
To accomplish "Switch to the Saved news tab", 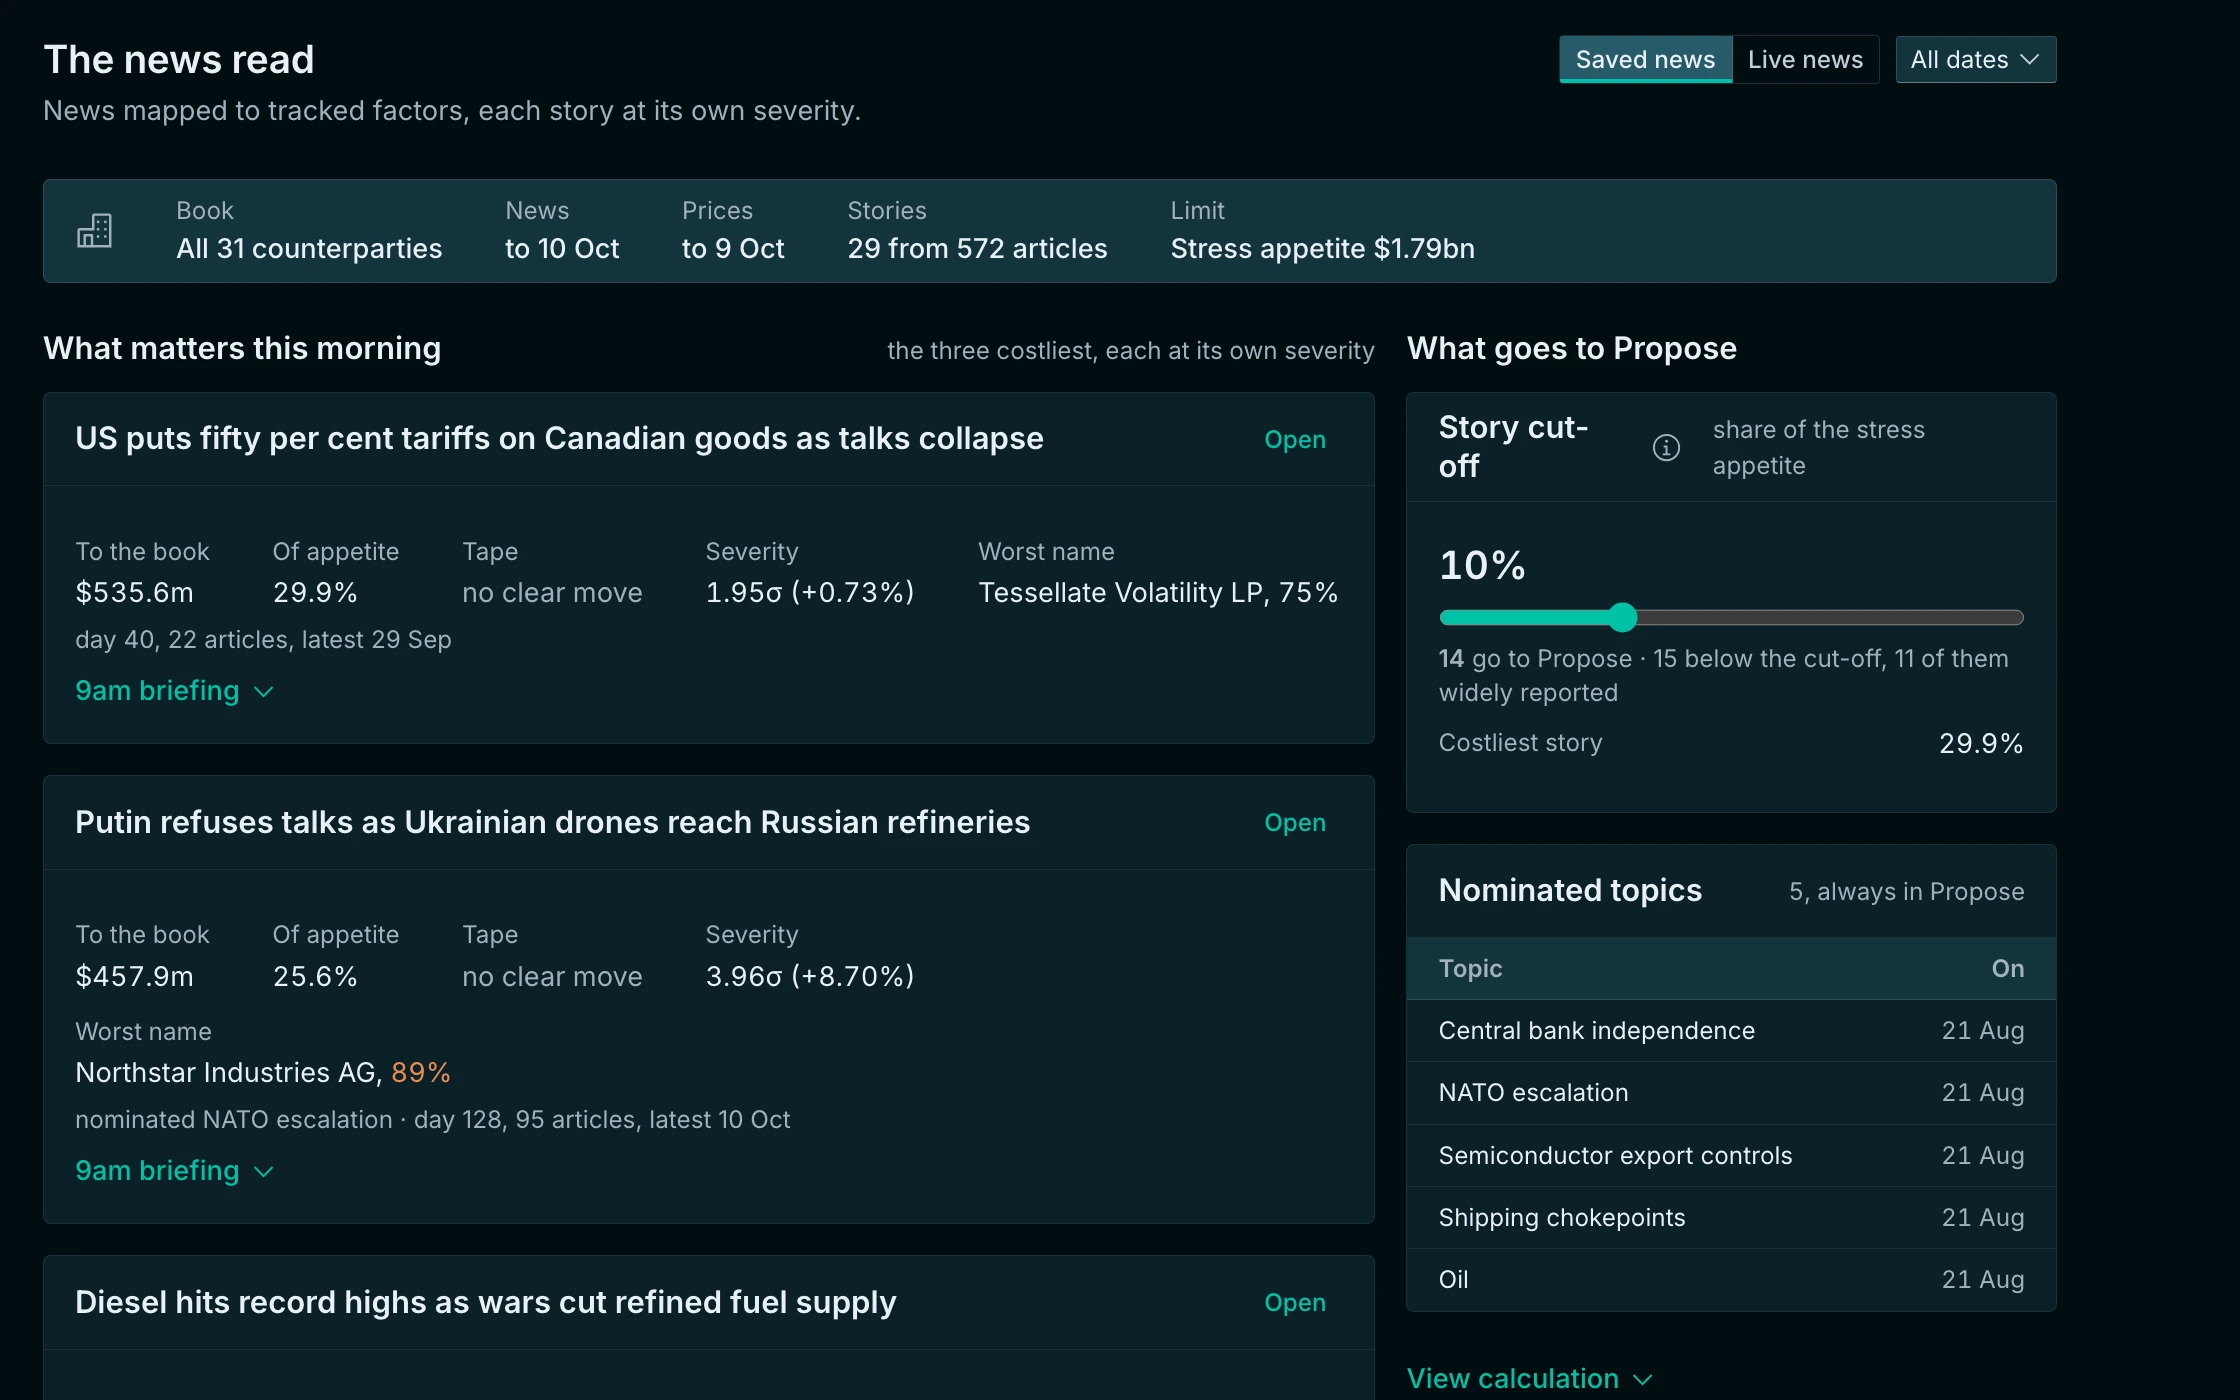I will coord(1645,60).
